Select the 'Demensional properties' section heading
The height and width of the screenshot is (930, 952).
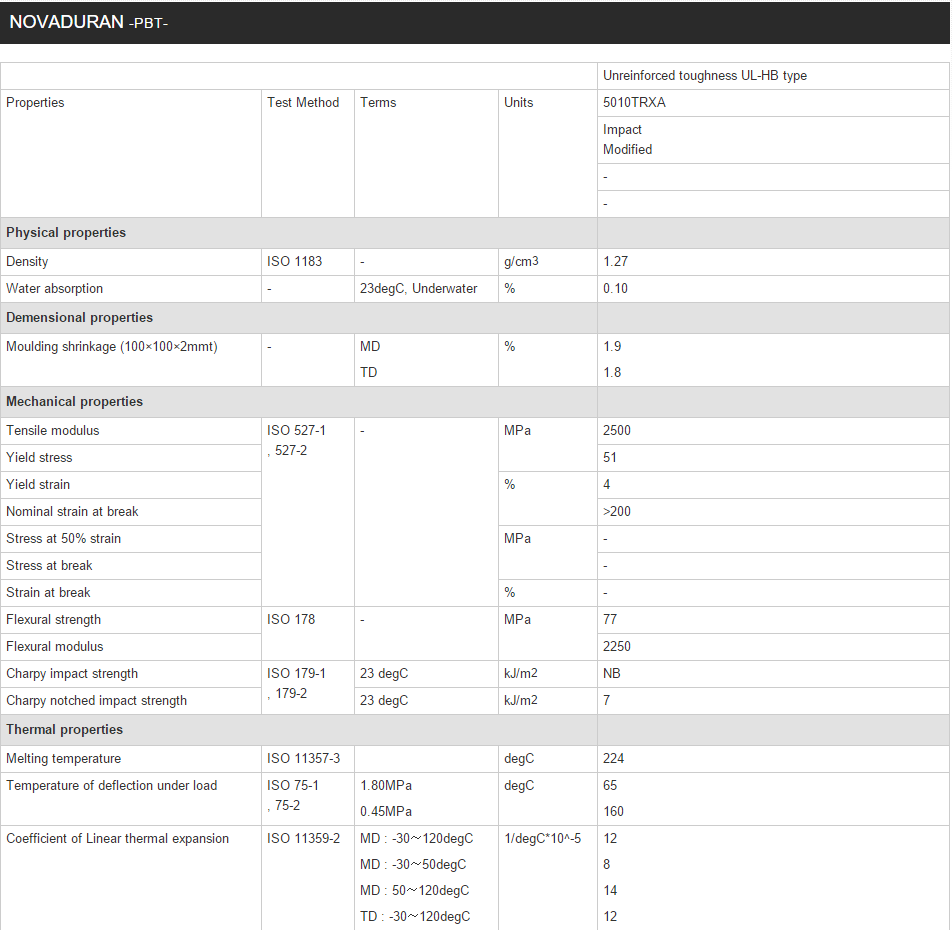80,317
